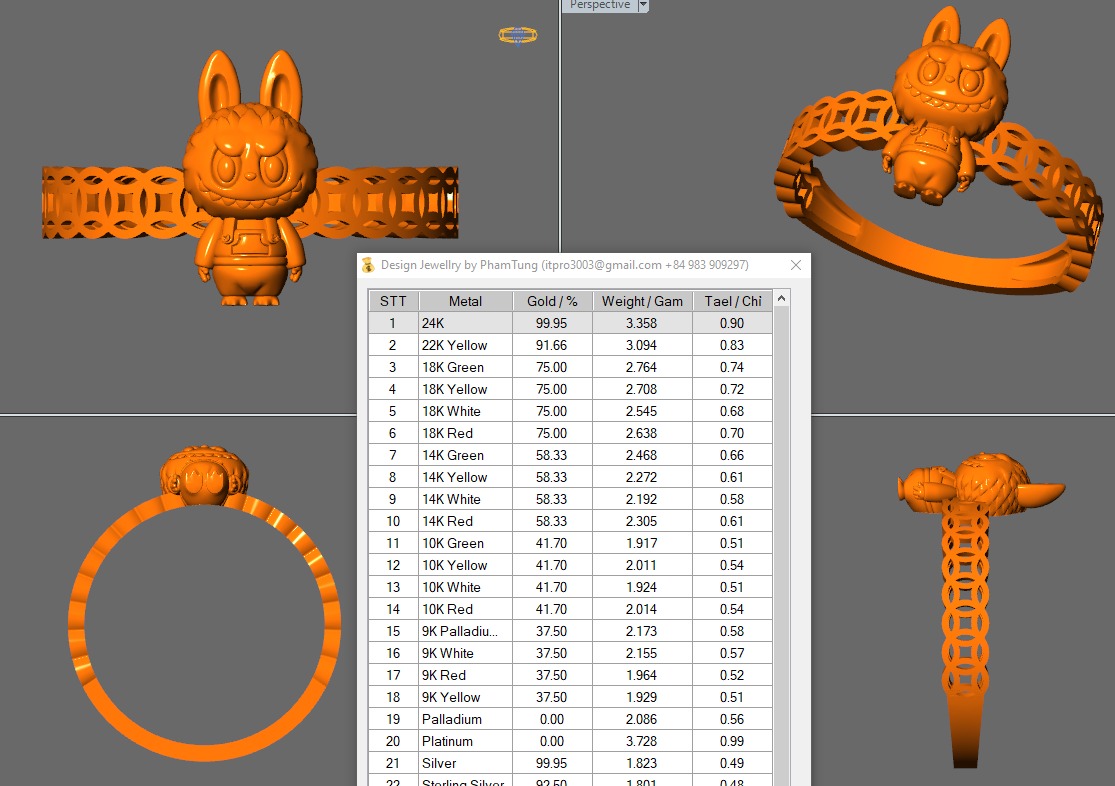Select the 14K Green row
This screenshot has width=1115, height=786.
pyautogui.click(x=570, y=455)
